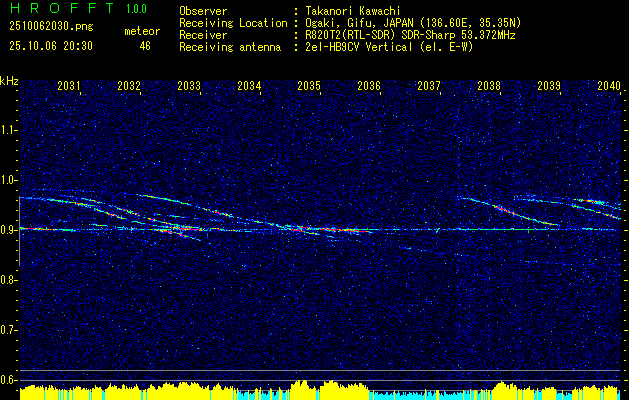Click the Receiving Location field label
Image resolution: width=629 pixels, height=400 pixels.
coord(233,23)
